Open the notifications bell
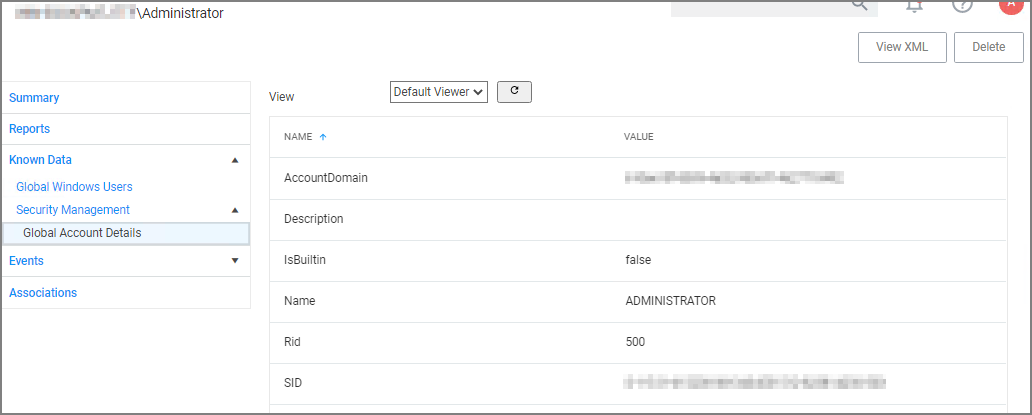 914,5
